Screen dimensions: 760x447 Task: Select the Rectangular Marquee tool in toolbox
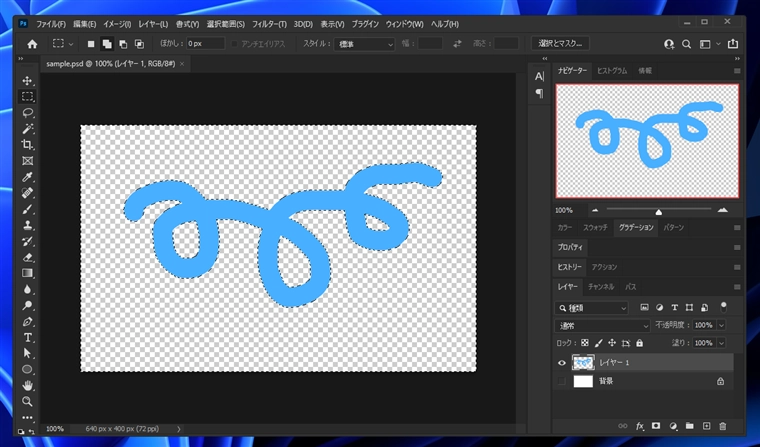[x=27, y=96]
